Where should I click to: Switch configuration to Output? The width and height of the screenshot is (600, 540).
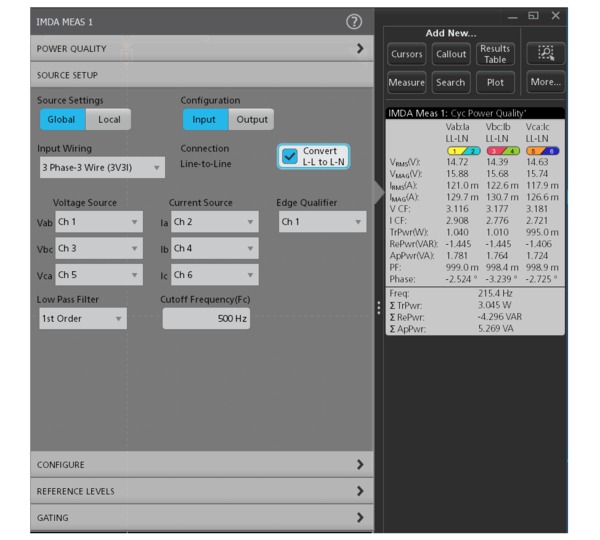(251, 119)
